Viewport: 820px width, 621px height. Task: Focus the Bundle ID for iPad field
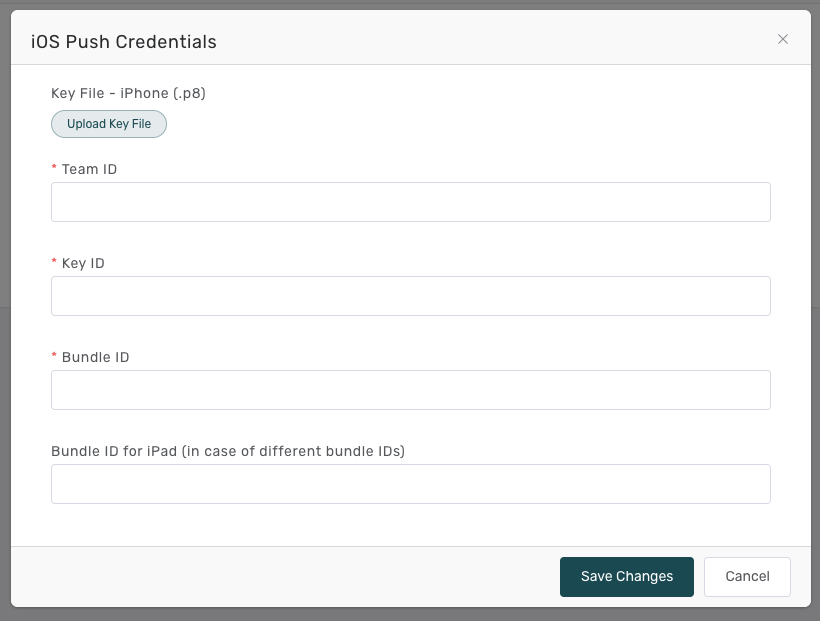click(x=410, y=484)
